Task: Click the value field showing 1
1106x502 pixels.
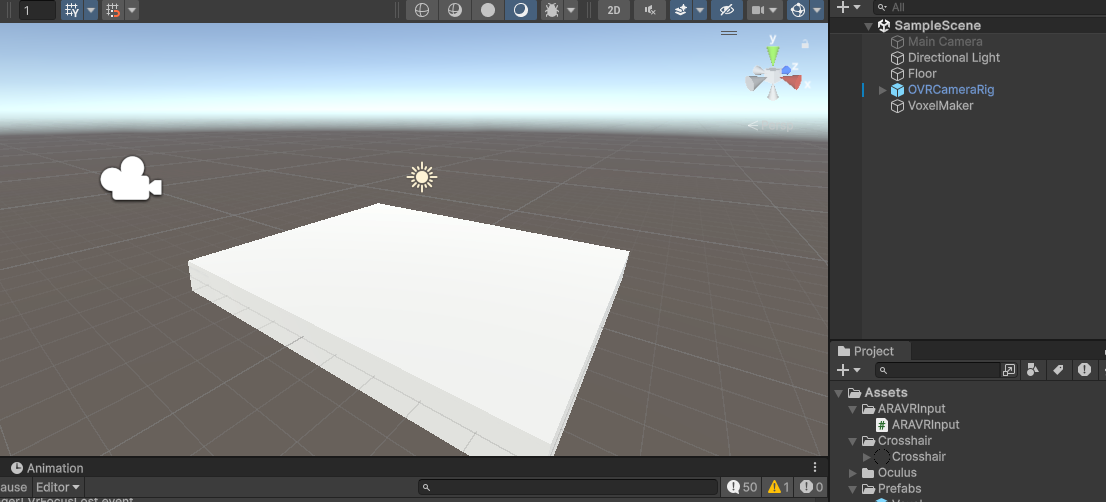Action: point(37,10)
